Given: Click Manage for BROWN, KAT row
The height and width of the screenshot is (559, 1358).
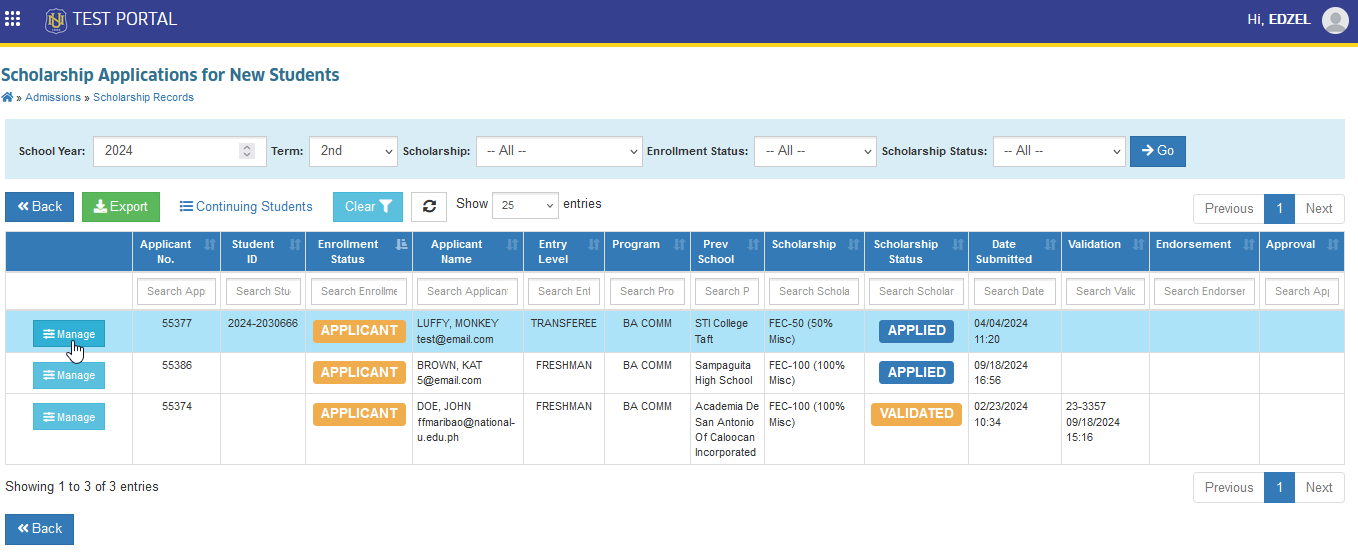Looking at the screenshot, I should pyautogui.click(x=69, y=375).
